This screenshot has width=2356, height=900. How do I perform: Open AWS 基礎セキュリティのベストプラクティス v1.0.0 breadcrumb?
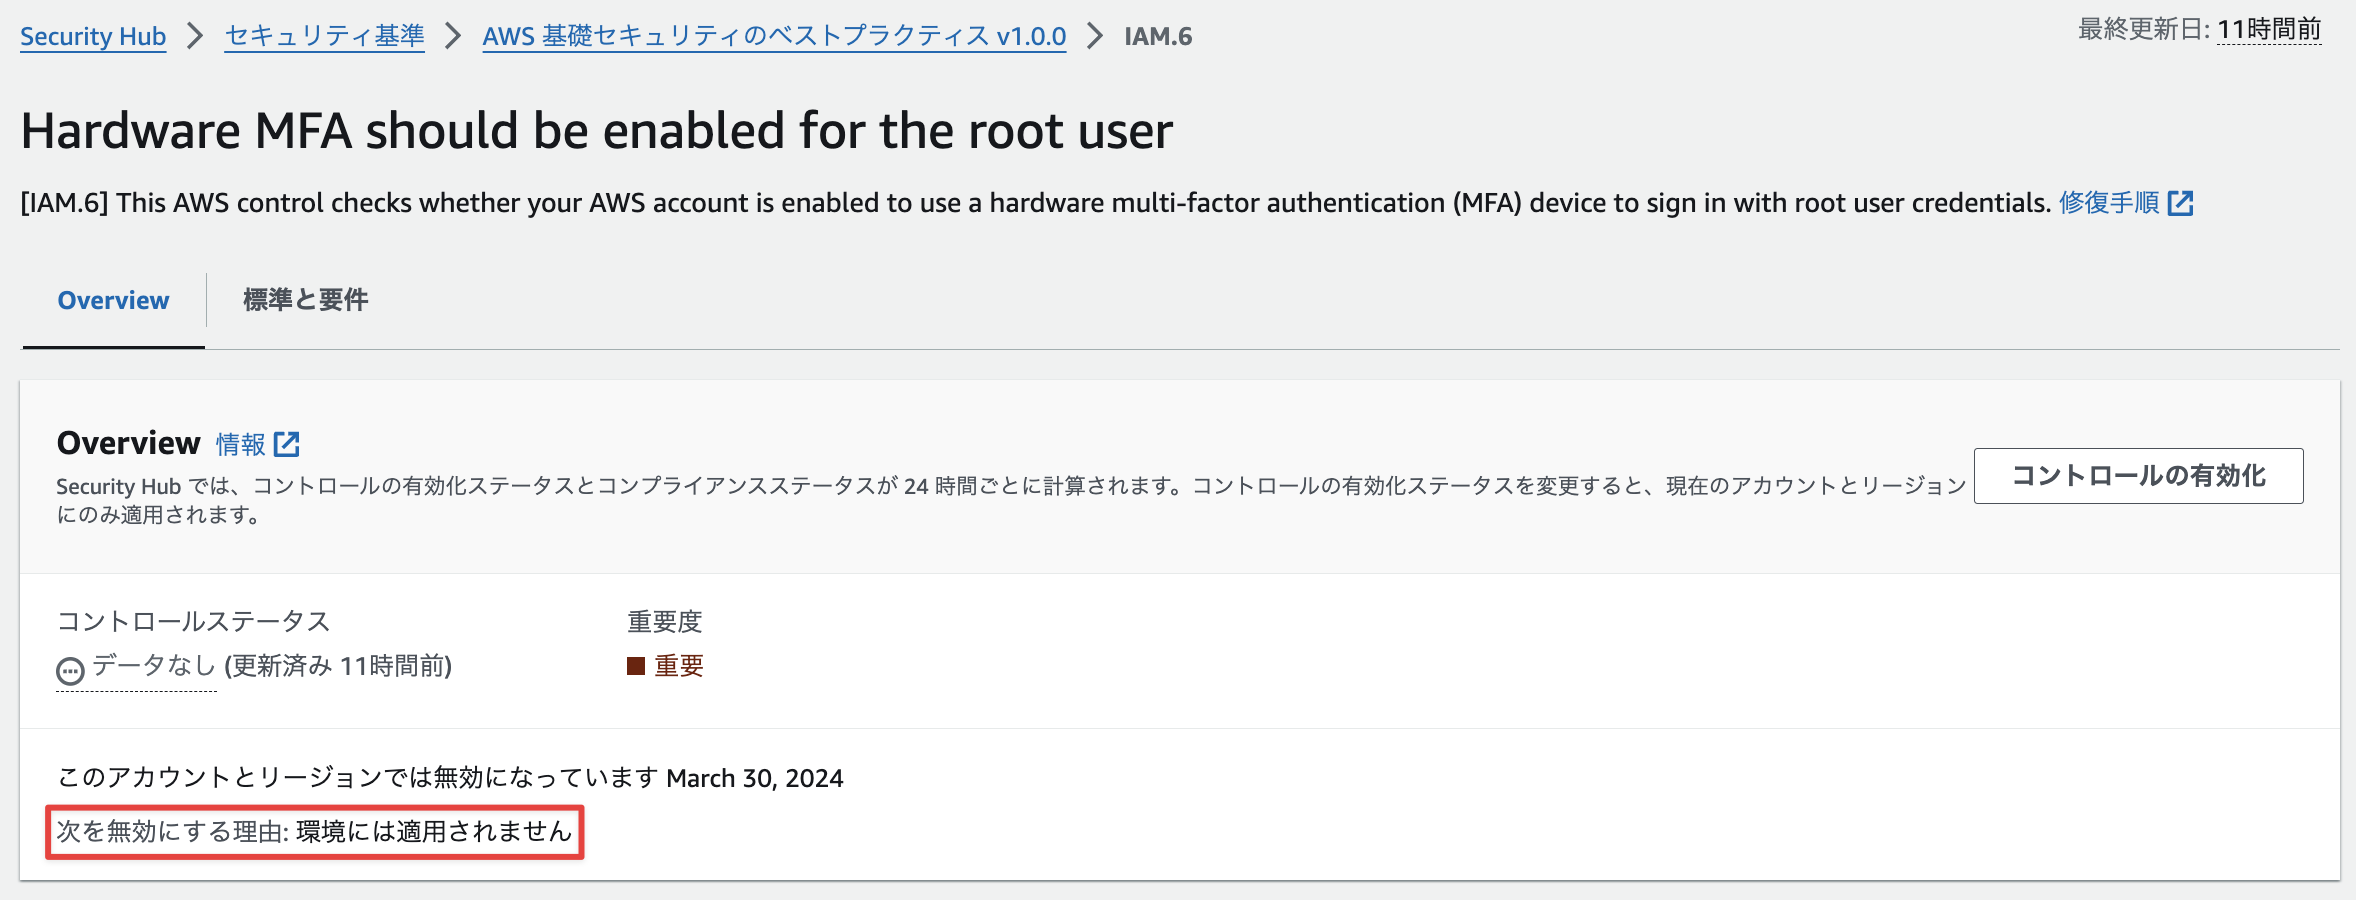[774, 37]
